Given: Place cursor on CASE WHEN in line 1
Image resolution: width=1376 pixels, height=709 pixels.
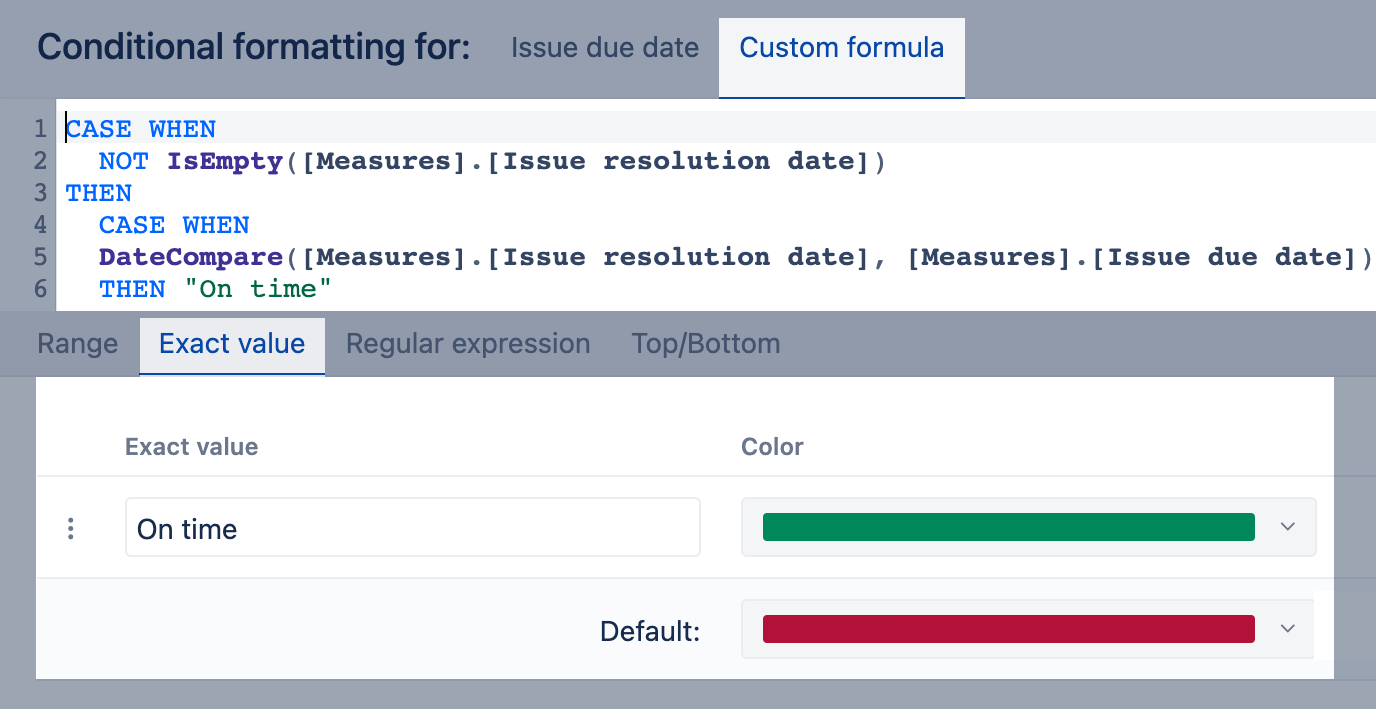Looking at the screenshot, I should 141,129.
